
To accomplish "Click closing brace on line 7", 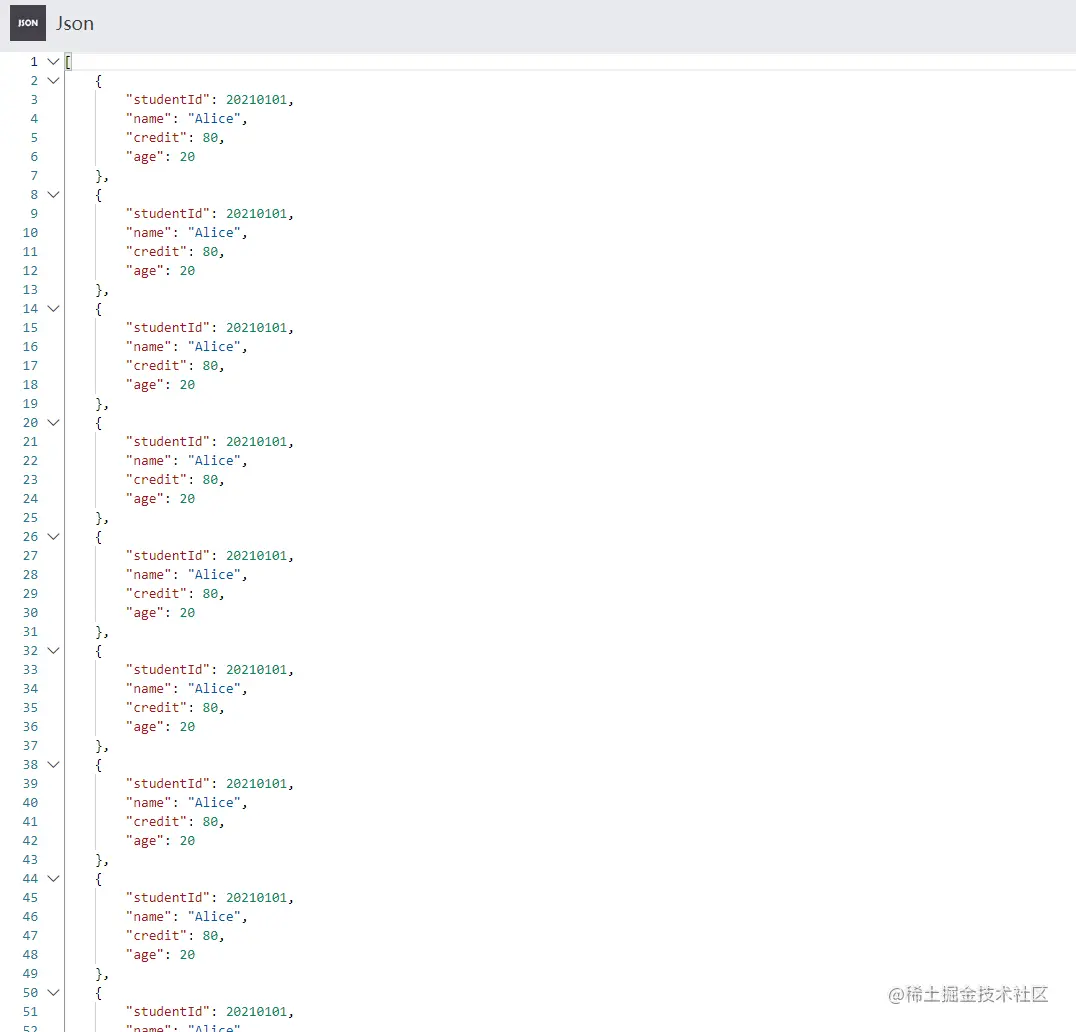I will pos(99,176).
